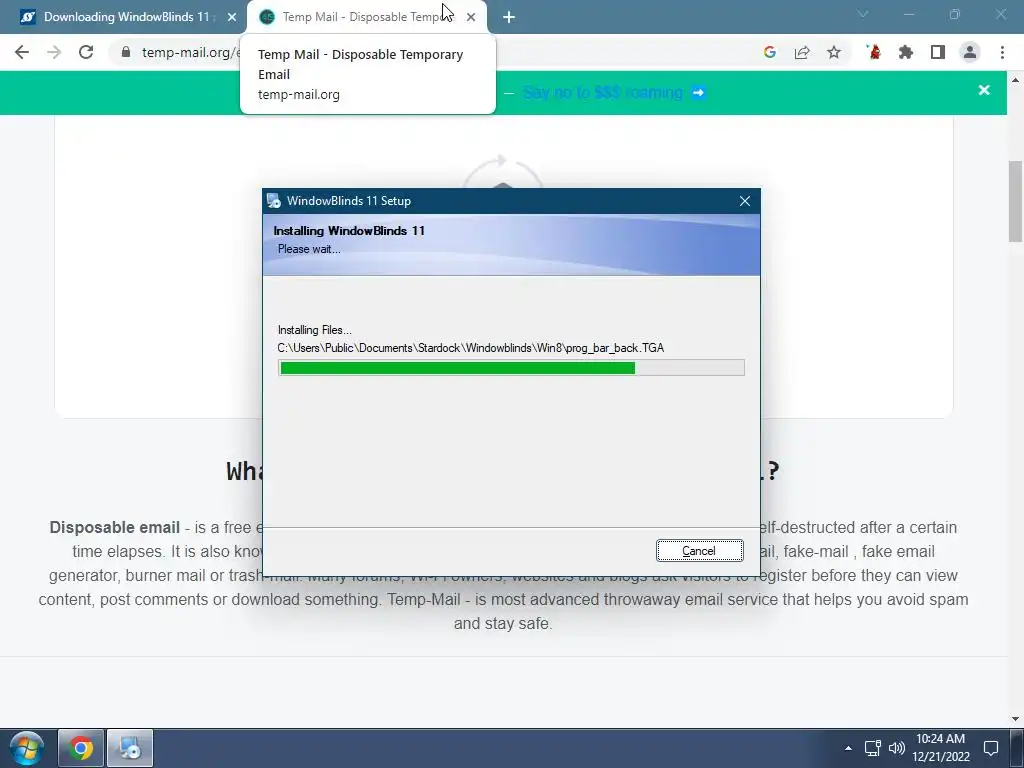Dismiss the green roaming banner

984,90
